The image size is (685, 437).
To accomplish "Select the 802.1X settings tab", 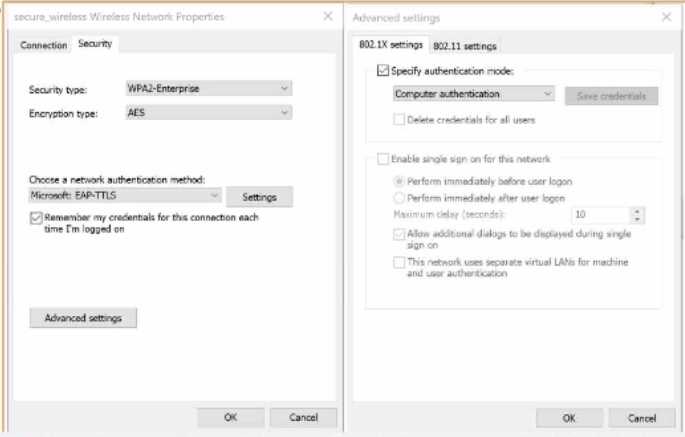I will click(392, 46).
